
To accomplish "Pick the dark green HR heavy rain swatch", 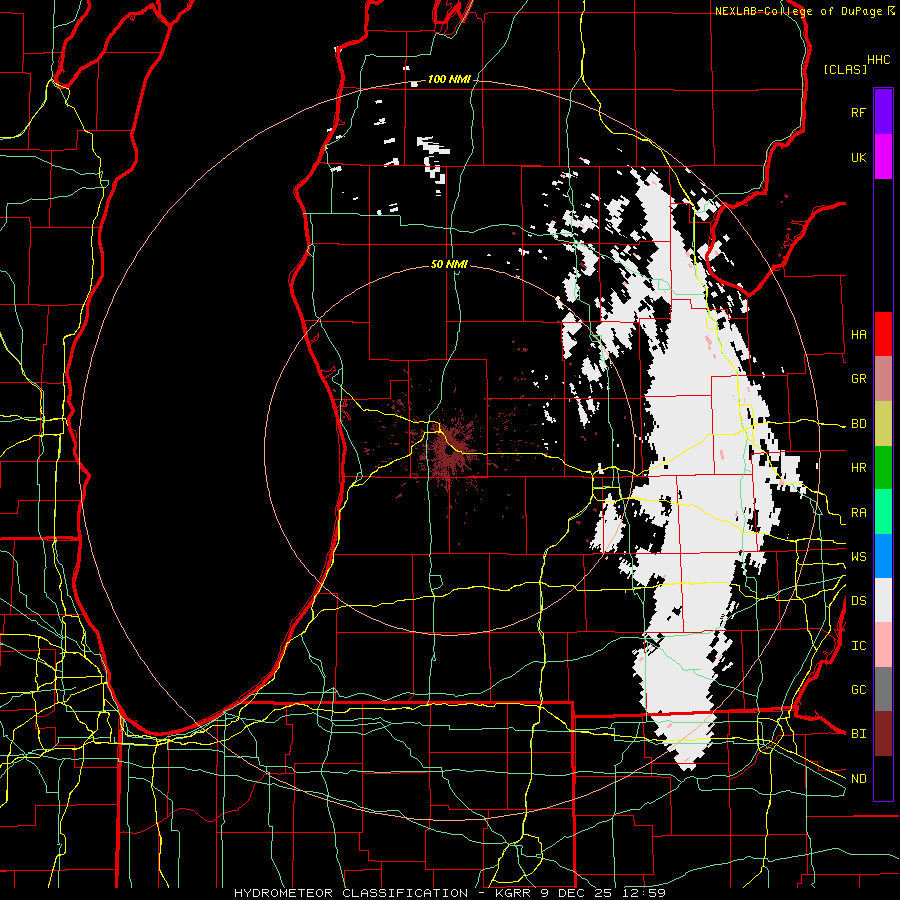I will (x=883, y=467).
